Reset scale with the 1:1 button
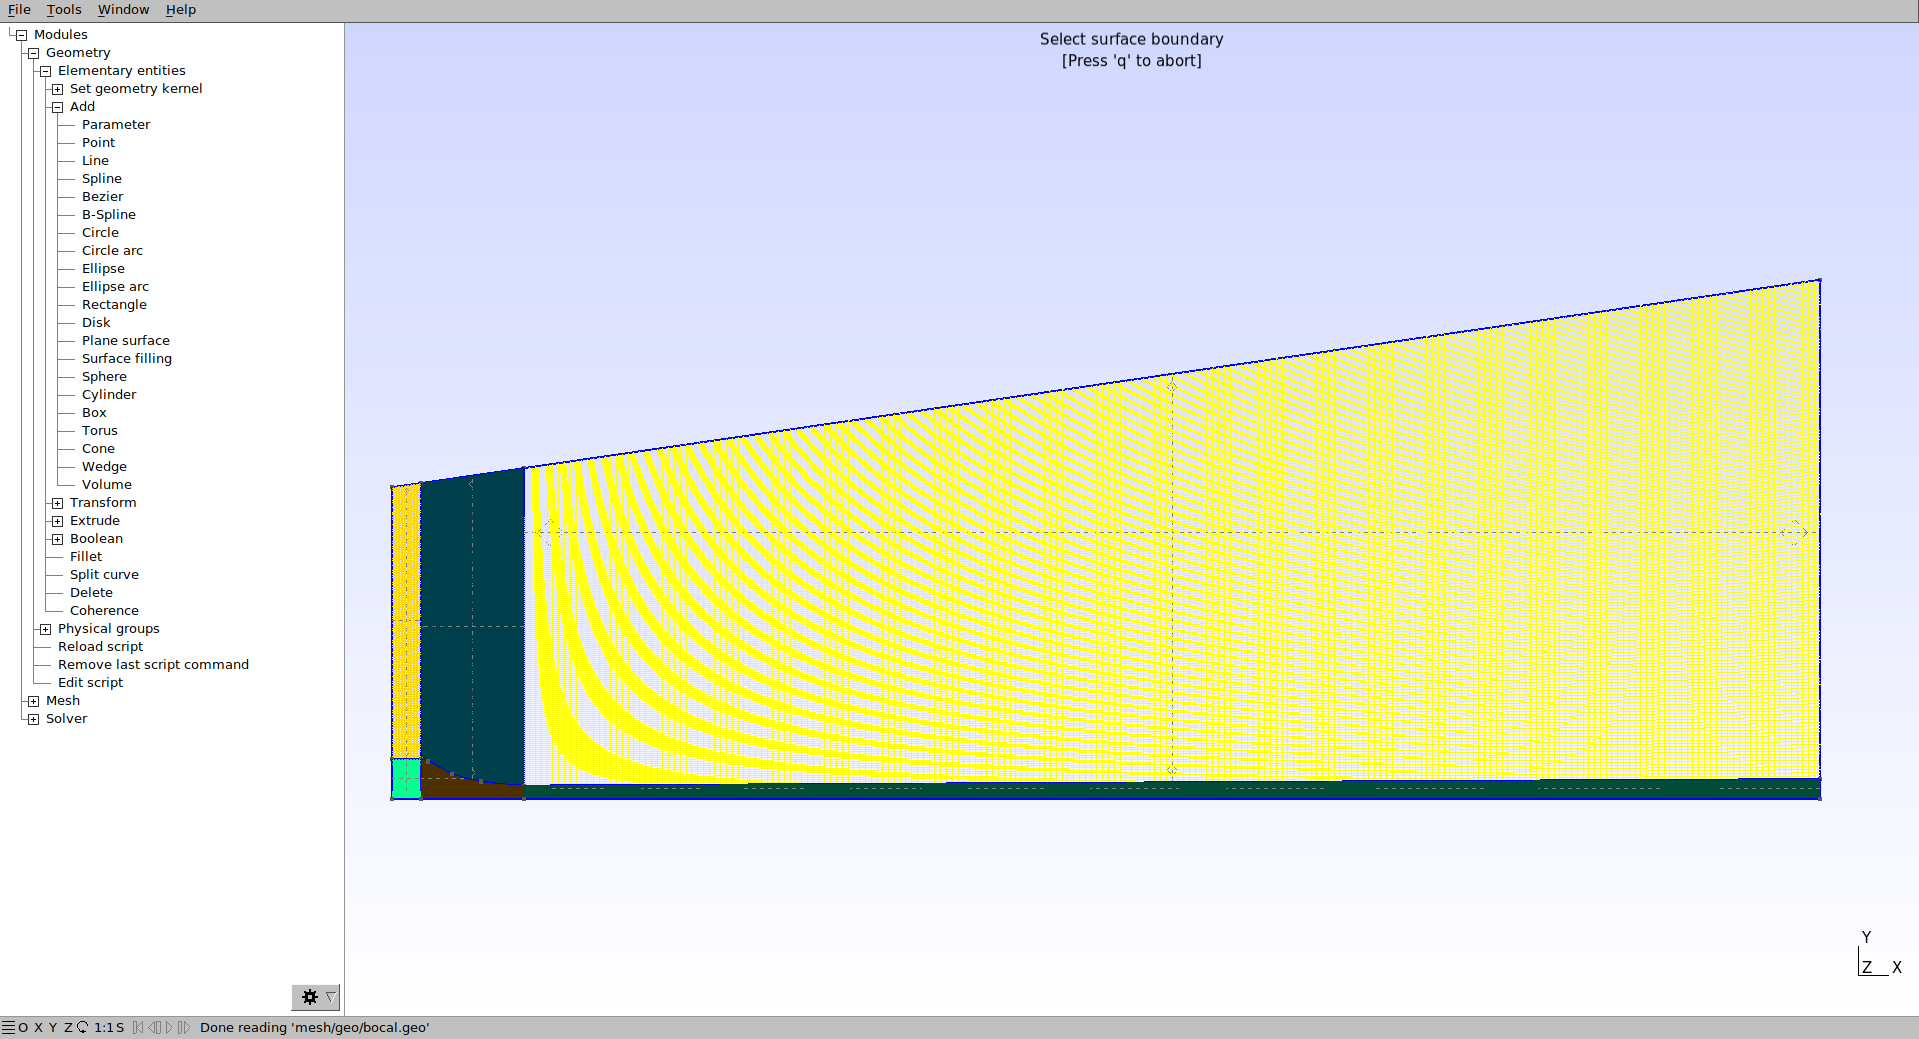The height and width of the screenshot is (1039, 1919). click(x=103, y=1027)
